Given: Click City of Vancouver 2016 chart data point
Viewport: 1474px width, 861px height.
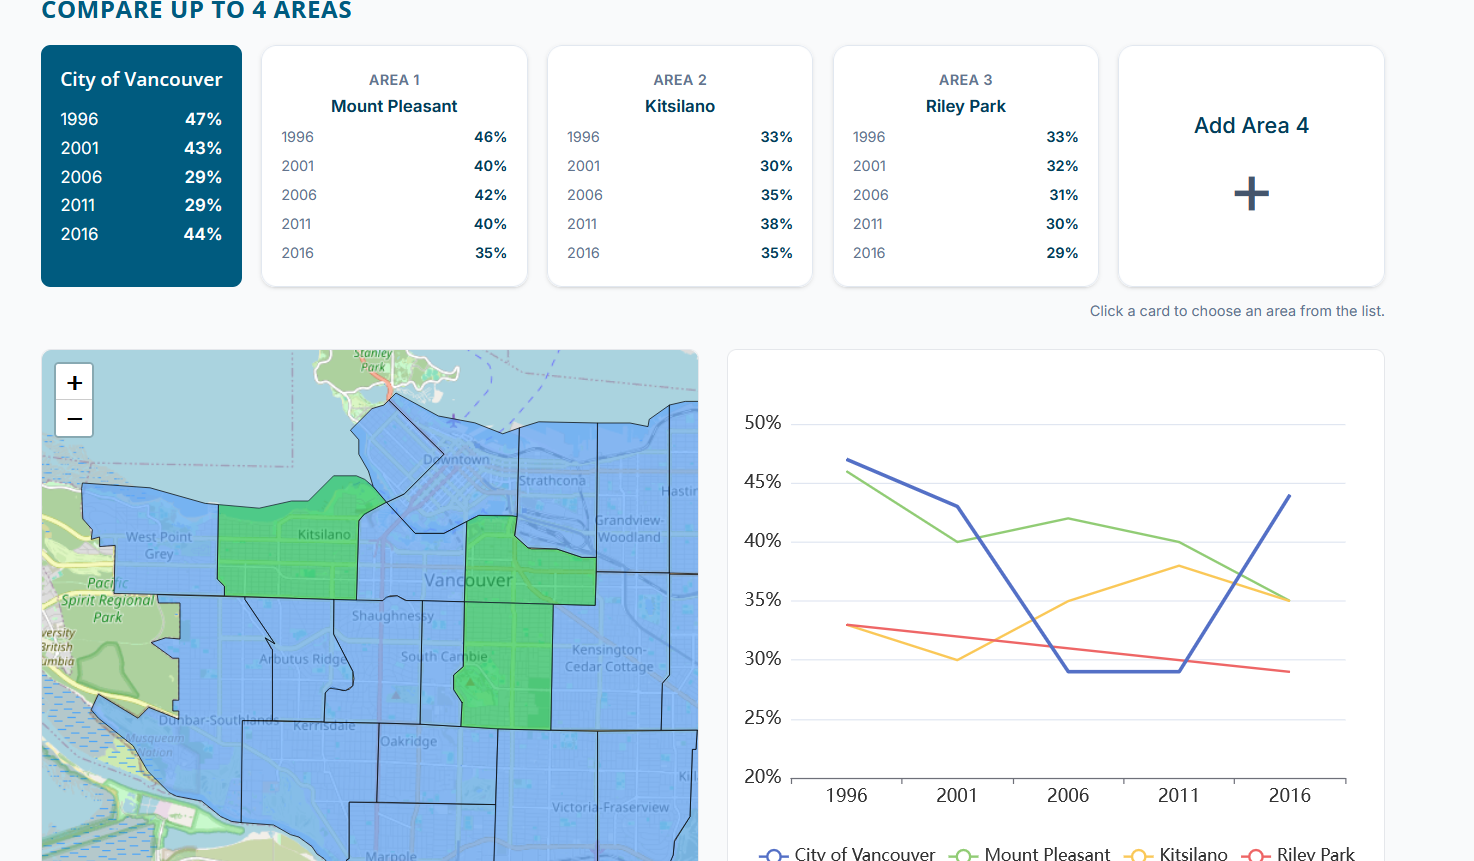Looking at the screenshot, I should point(1289,495).
